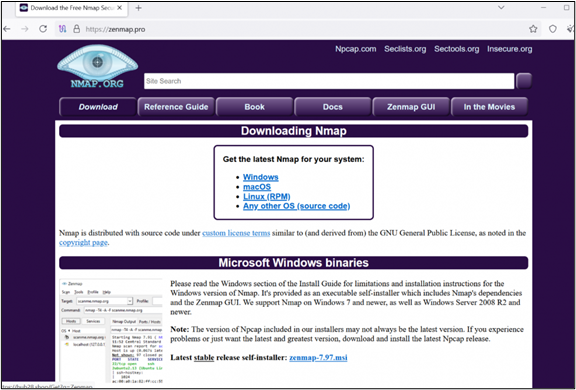Viewport: 576px width, 390px height.
Task: Click the Nmap eye favicon on the tab
Action: click(x=24, y=8)
